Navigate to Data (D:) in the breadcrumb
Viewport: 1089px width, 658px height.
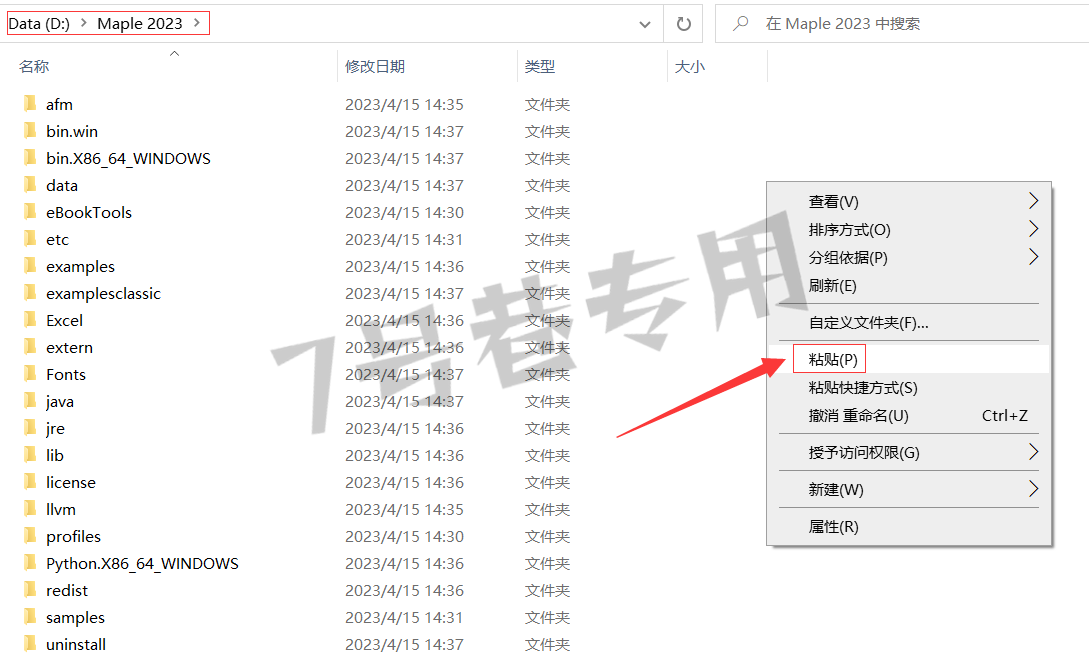(x=39, y=24)
